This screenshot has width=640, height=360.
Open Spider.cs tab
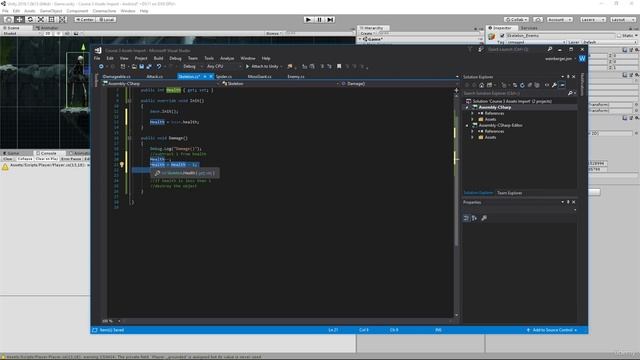tap(224, 76)
